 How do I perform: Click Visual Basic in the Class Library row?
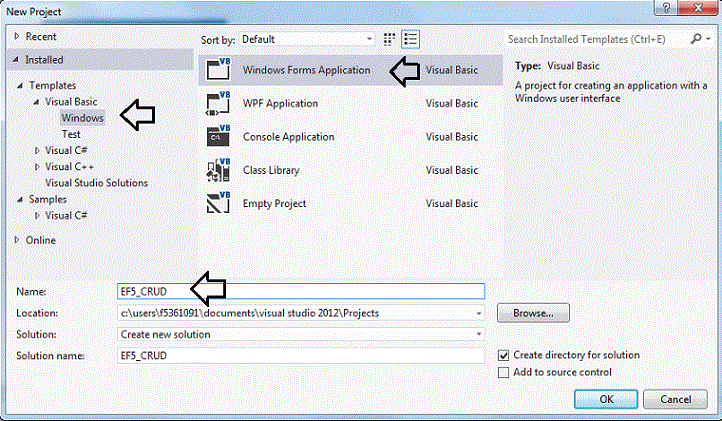(x=452, y=170)
